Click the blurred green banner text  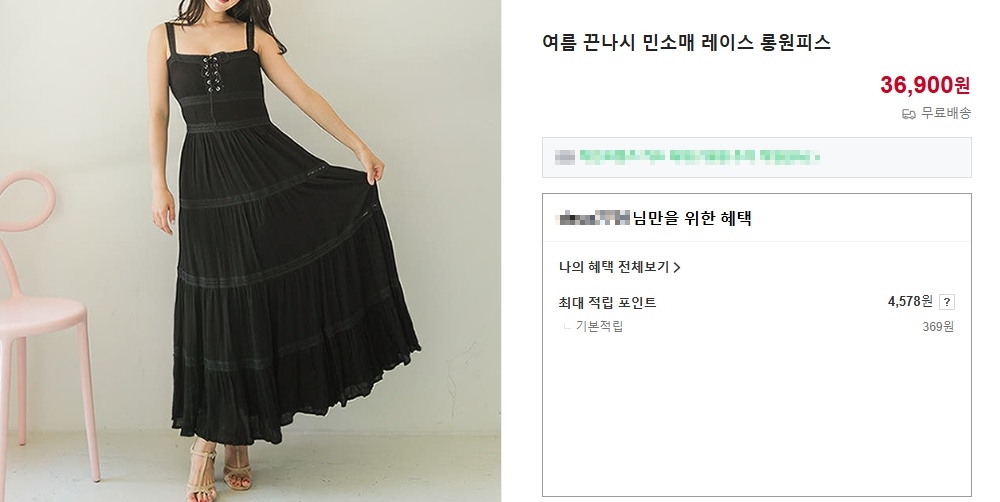[x=699, y=156]
